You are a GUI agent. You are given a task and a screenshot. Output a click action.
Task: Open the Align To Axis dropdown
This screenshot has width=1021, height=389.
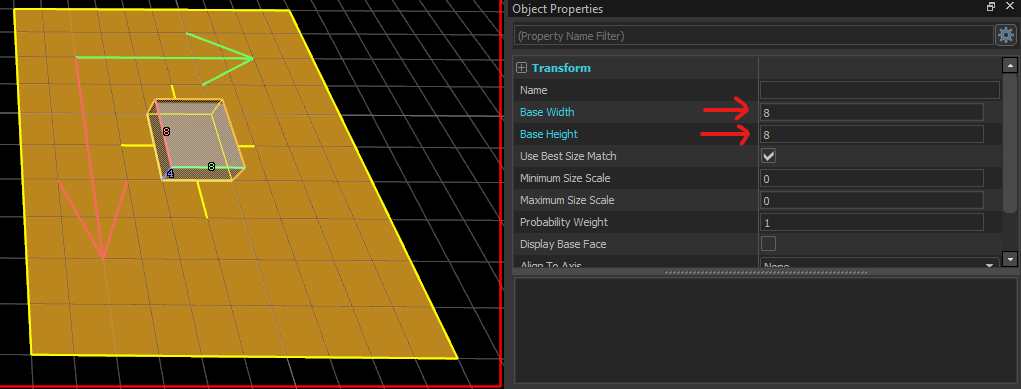tap(880, 265)
